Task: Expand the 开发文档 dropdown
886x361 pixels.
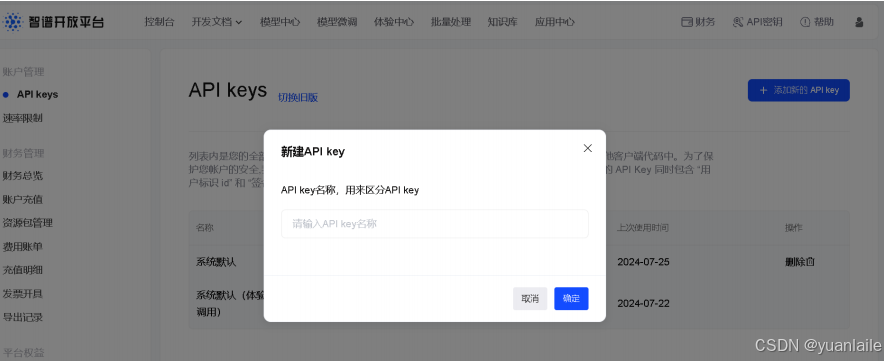Action: pyautogui.click(x=217, y=22)
